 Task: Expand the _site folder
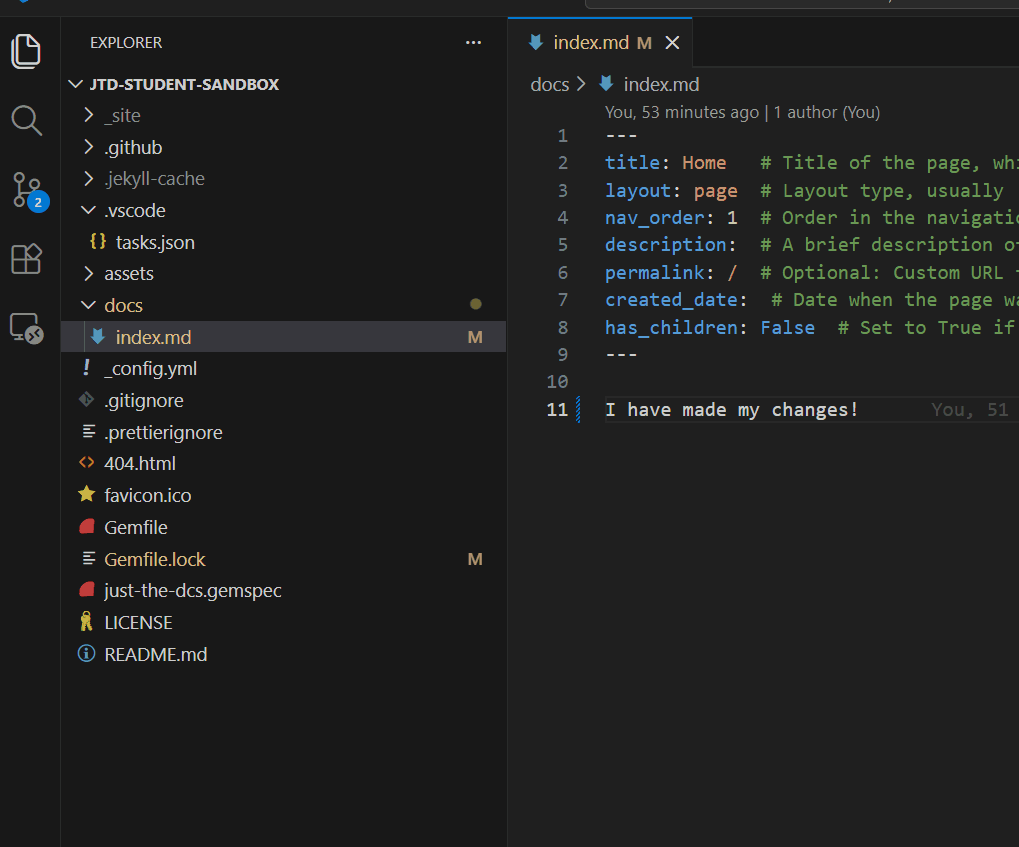(123, 116)
